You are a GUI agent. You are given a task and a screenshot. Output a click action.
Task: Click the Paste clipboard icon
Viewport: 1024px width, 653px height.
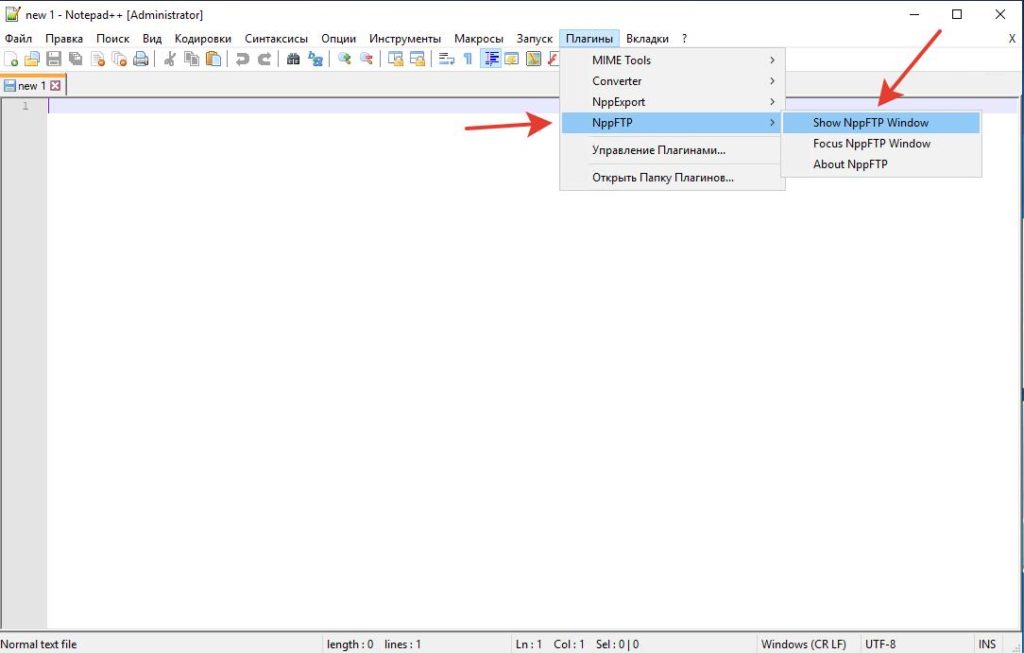[214, 59]
